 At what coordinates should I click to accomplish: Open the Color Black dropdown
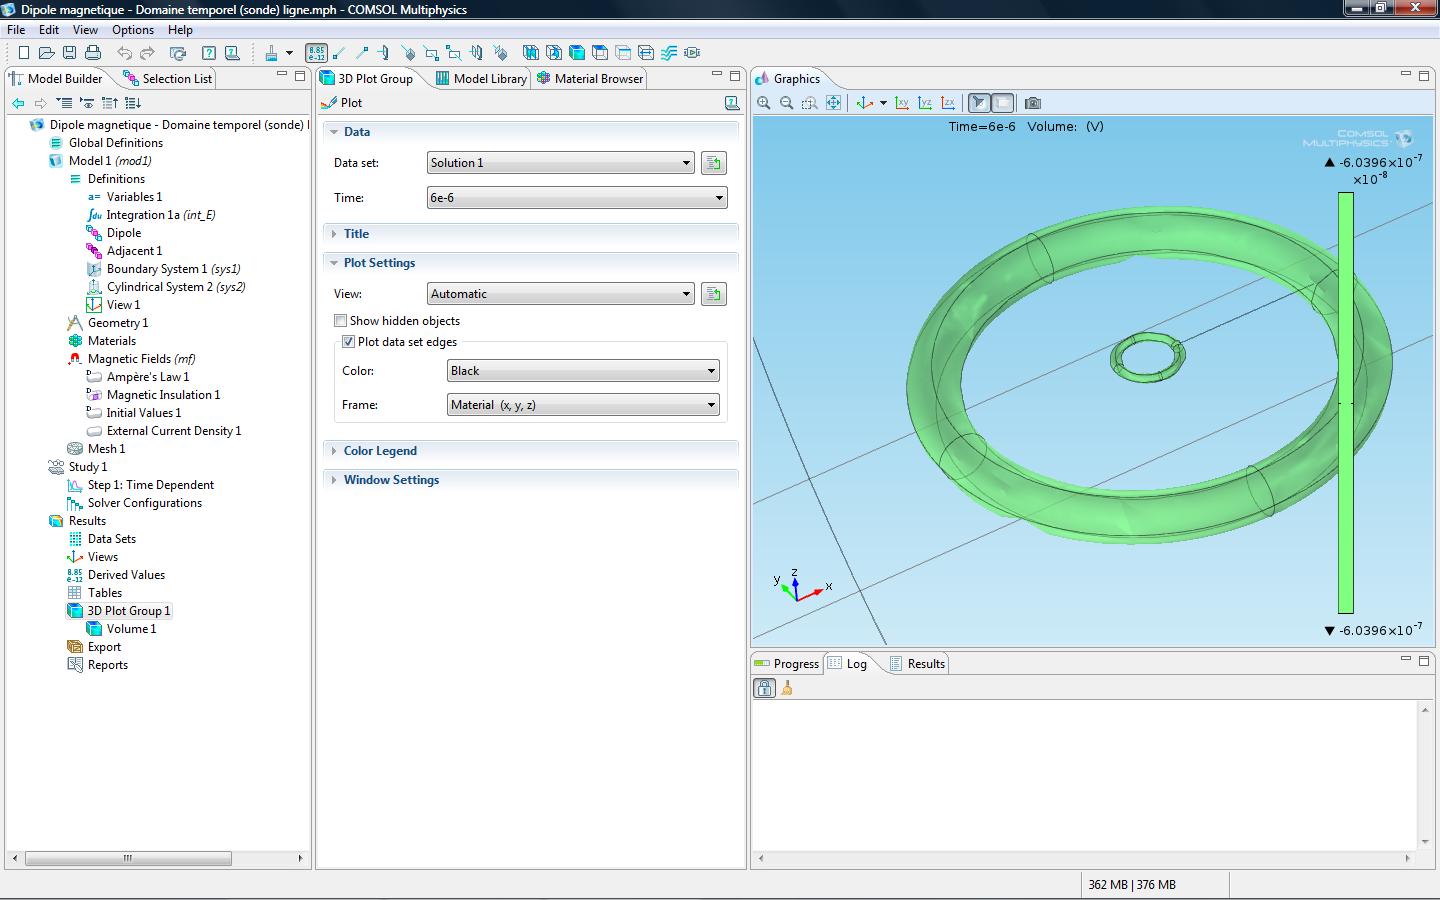(583, 371)
